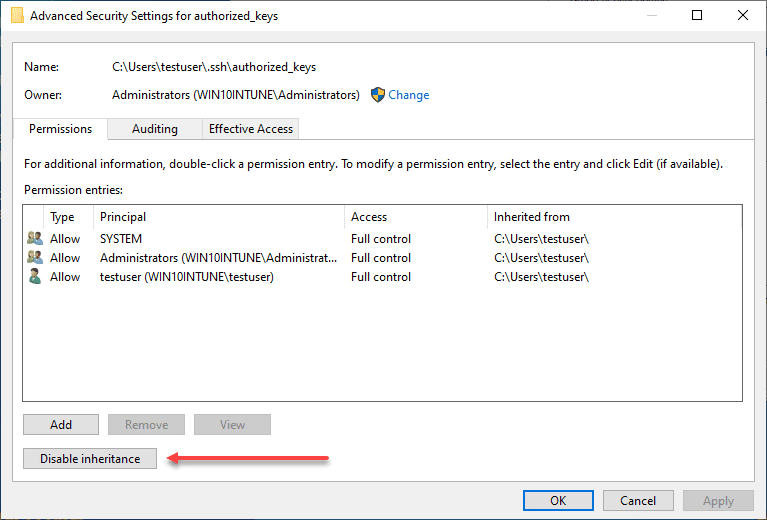This screenshot has height=520, width=767.
Task: Maximize the Advanced Security Settings window
Action: [697, 15]
